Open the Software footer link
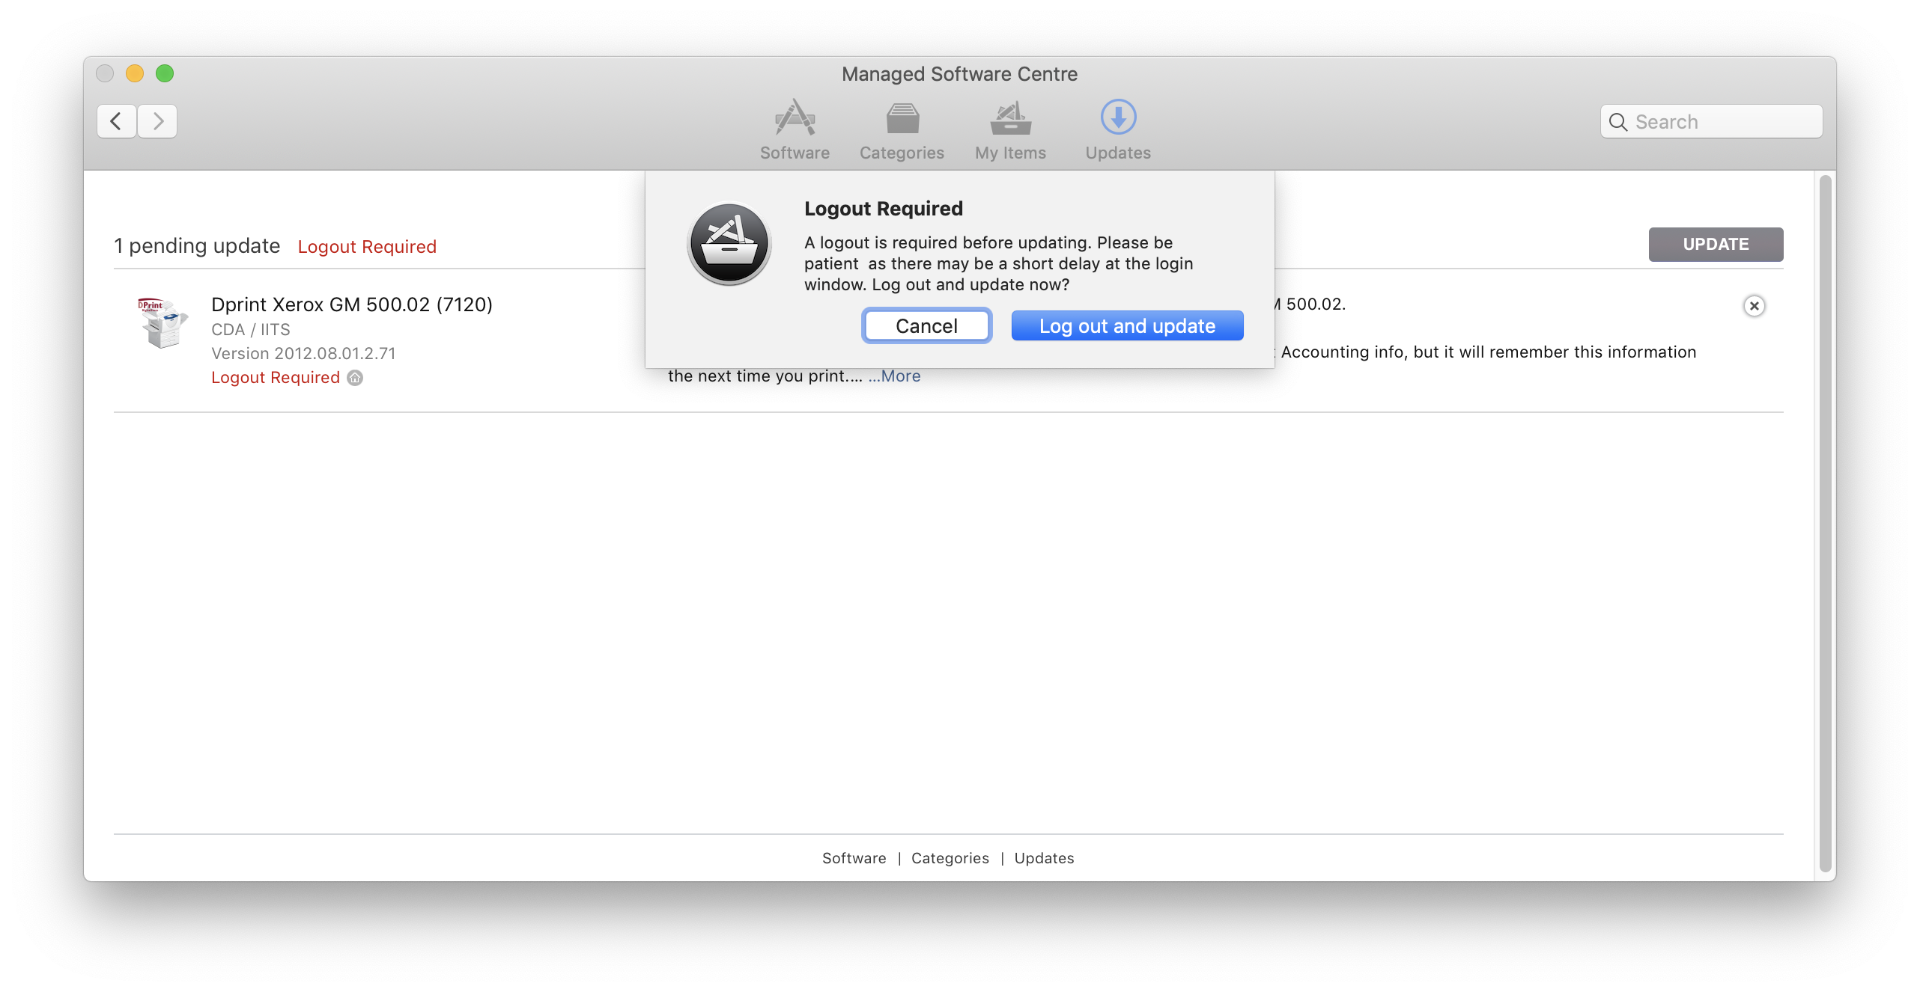 coord(854,858)
